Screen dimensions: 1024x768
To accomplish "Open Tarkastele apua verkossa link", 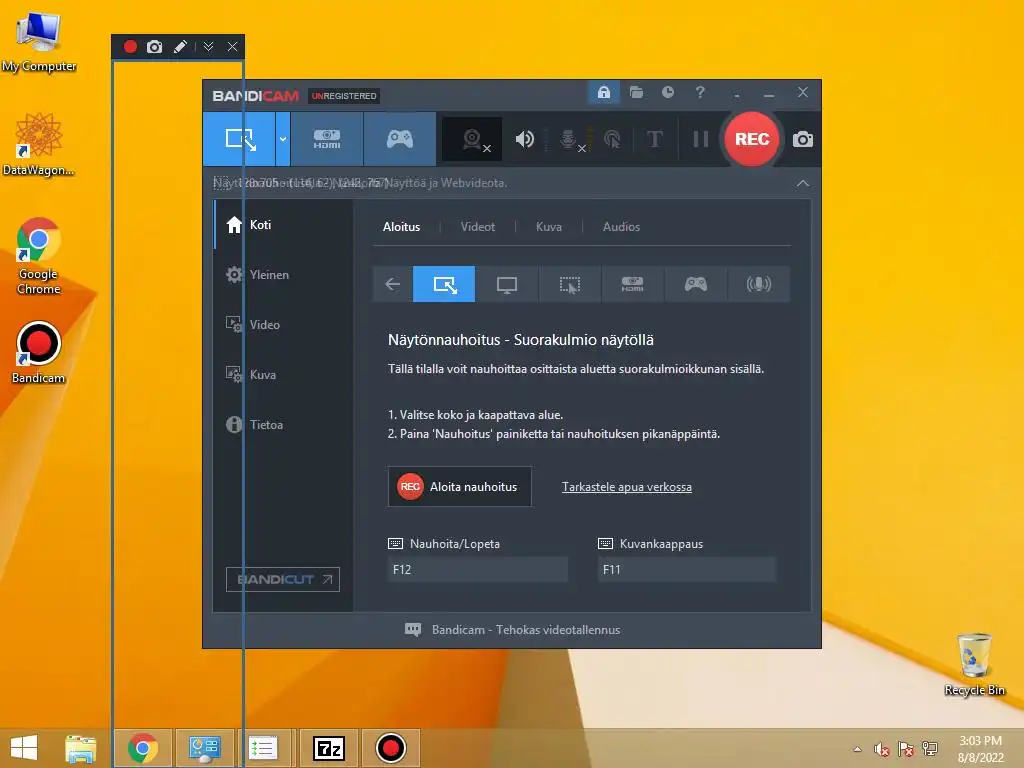I will [x=626, y=487].
